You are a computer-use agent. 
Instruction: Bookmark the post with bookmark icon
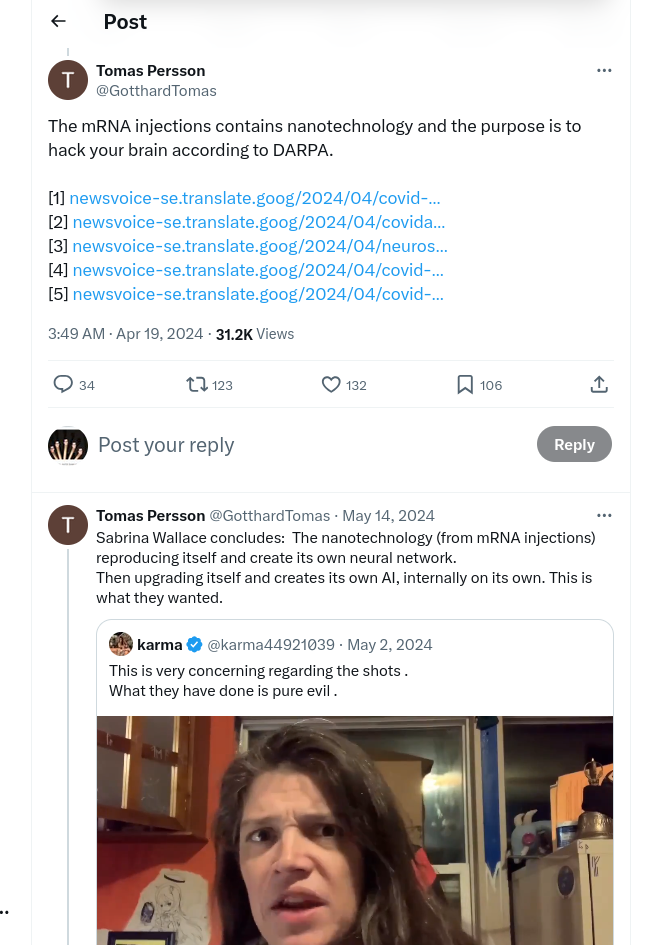tap(465, 384)
